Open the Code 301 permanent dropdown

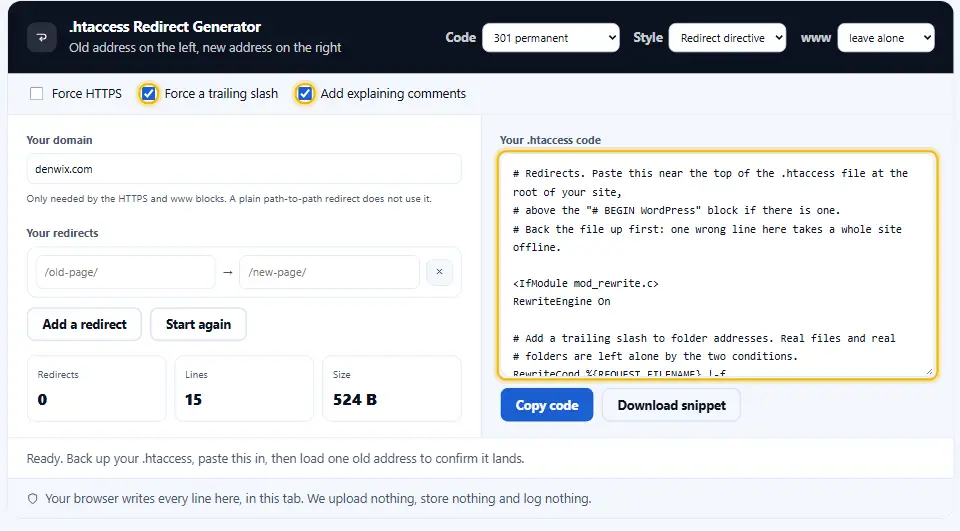(551, 38)
